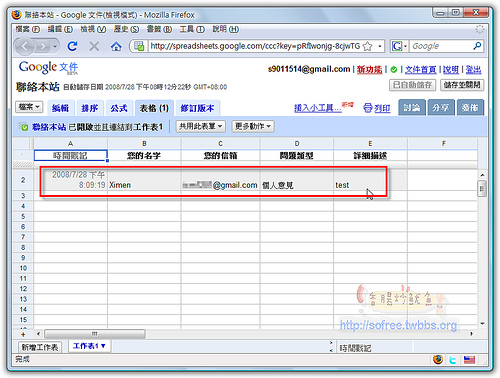Click the 插入小工具 link
This screenshot has height=378, width=500.
(318, 108)
